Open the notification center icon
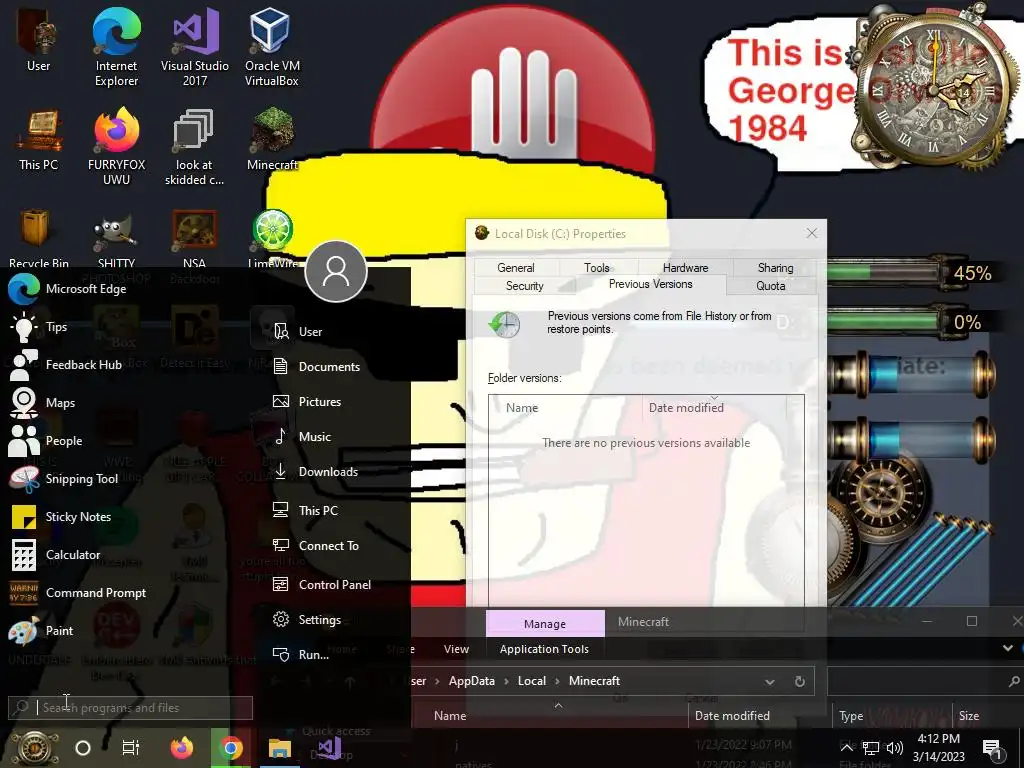This screenshot has width=1024, height=768. pos(992,748)
